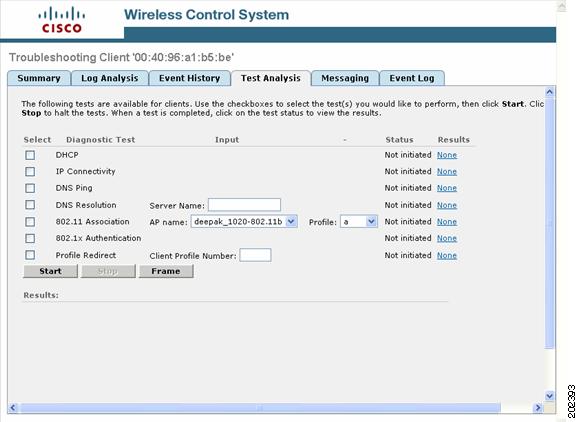Screen dimensions: 578x422
Task: View DNS Resolution None result link
Action: coord(447,205)
